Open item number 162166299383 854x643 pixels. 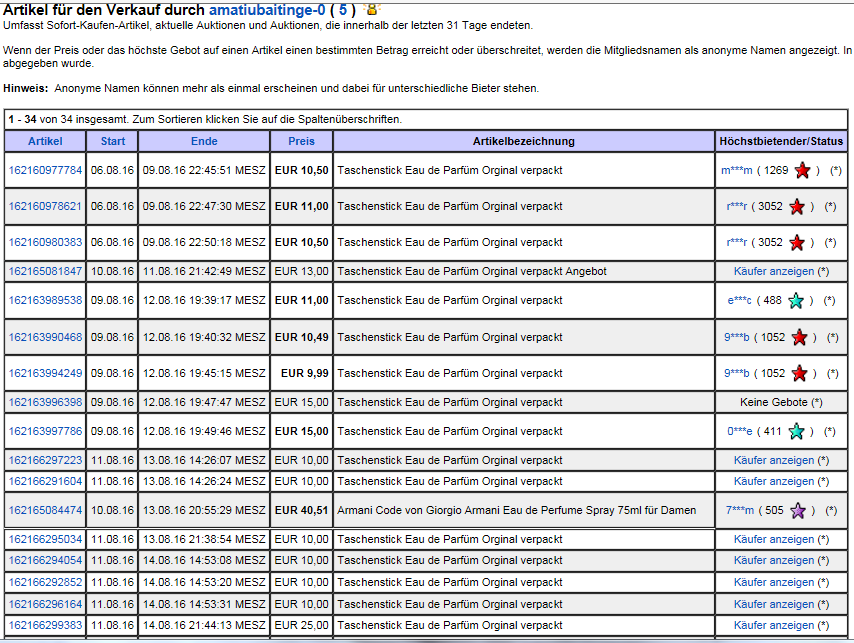45,625
